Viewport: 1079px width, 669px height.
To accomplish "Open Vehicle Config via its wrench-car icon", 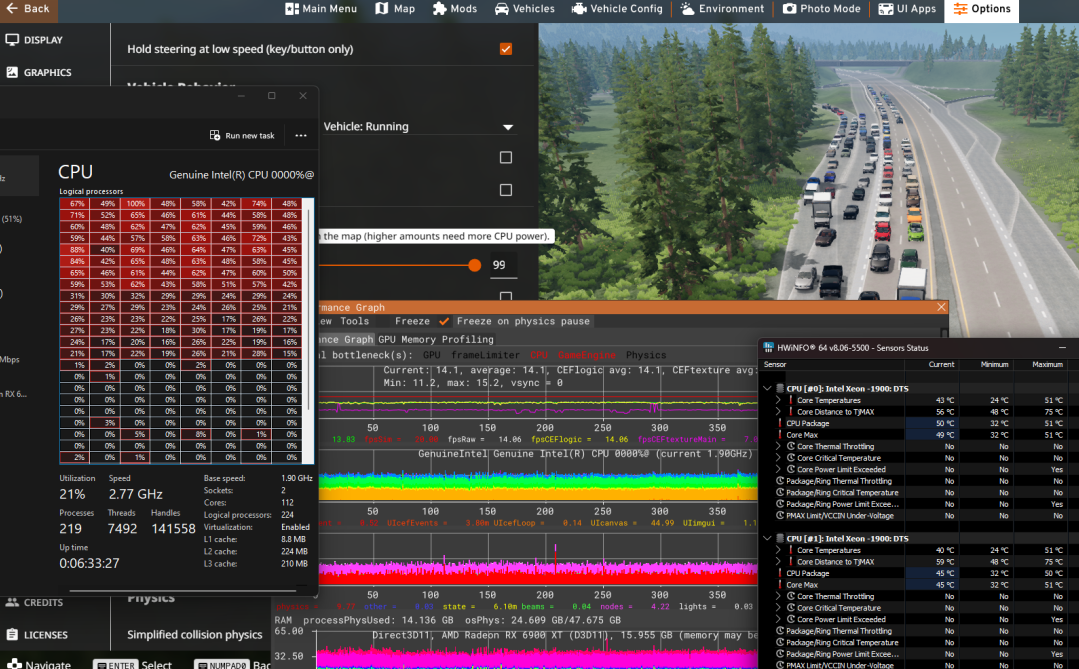I will pos(579,9).
